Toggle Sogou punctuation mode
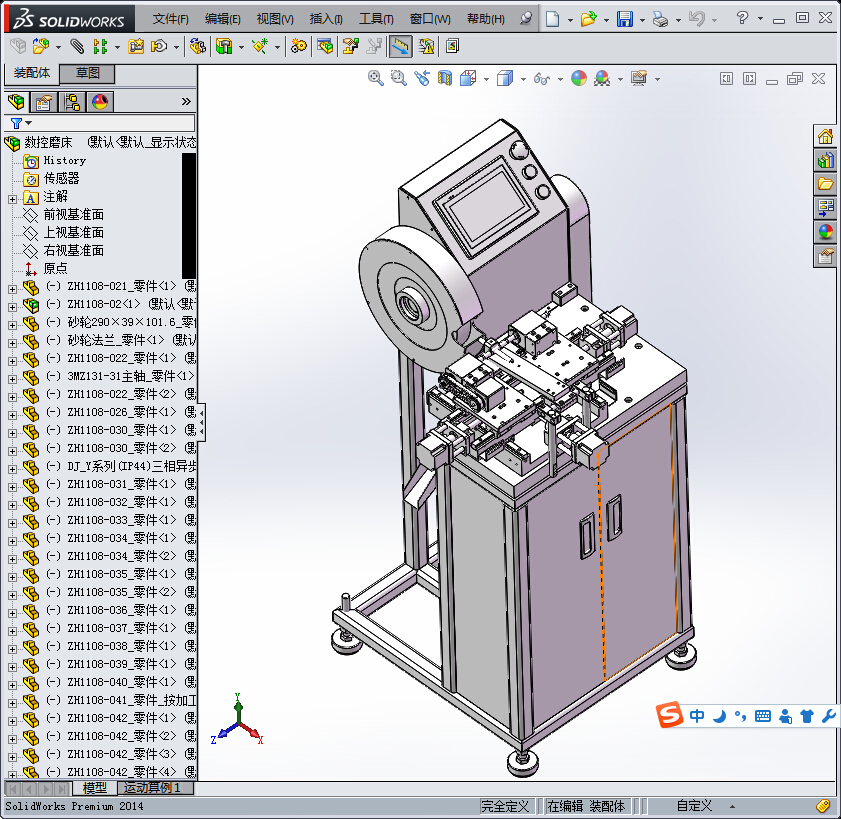 point(741,716)
